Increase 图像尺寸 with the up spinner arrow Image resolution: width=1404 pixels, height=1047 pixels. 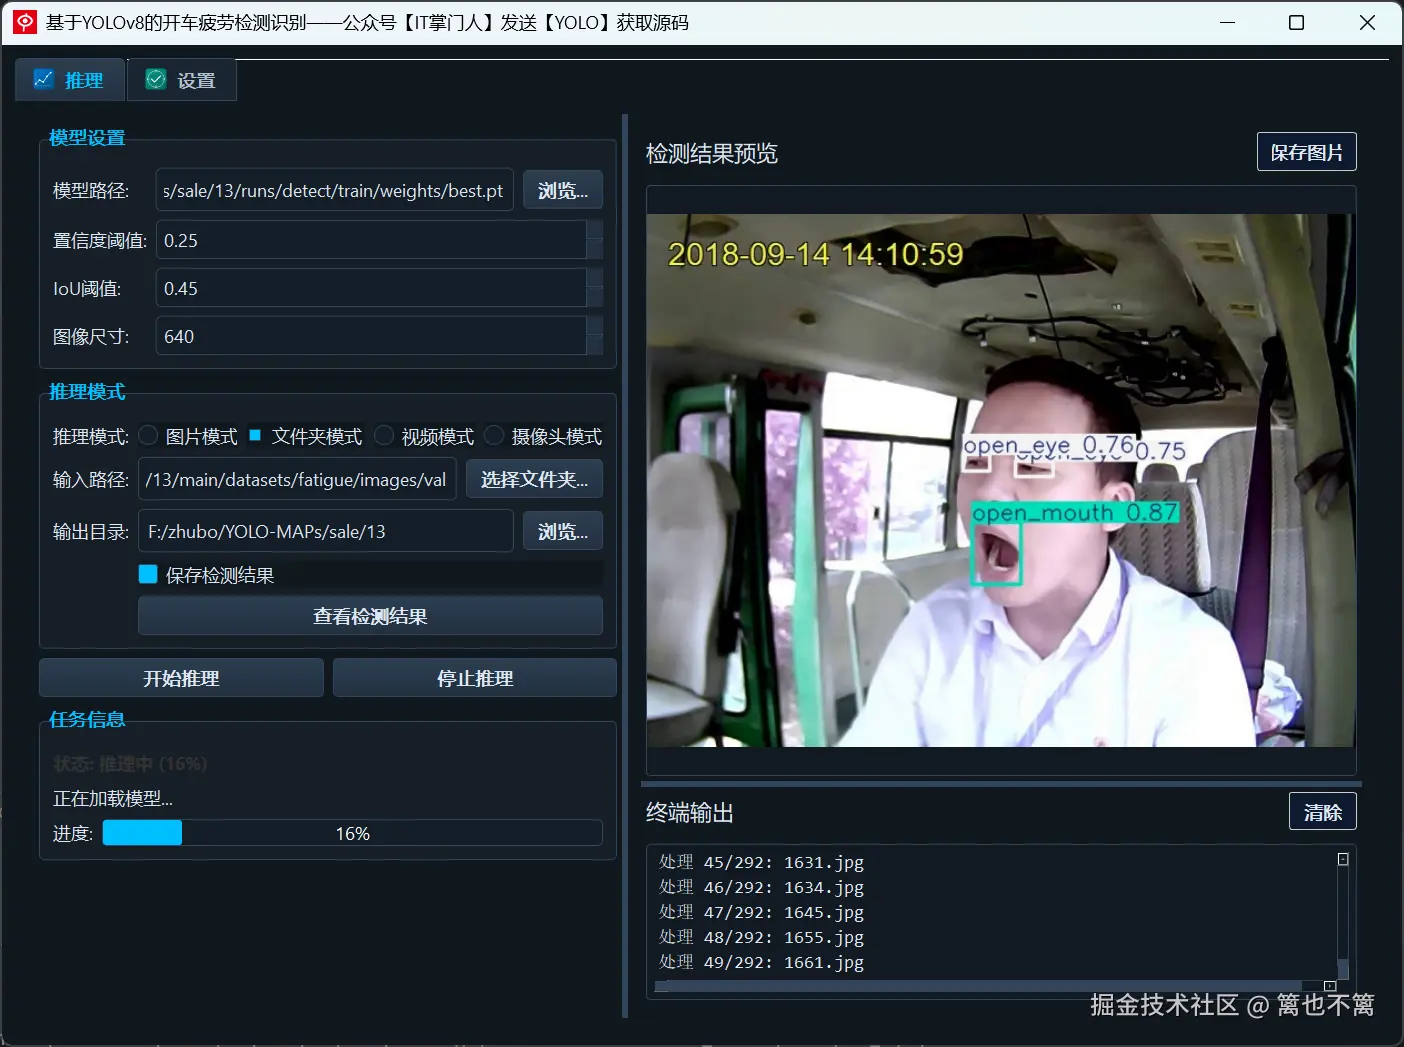tap(594, 326)
